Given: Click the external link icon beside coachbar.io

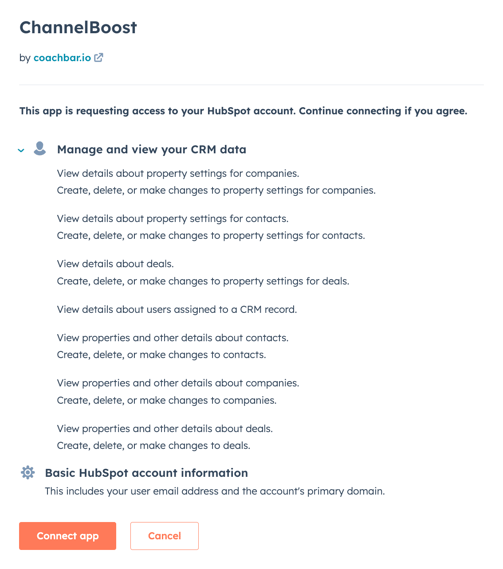Looking at the screenshot, I should [x=99, y=57].
